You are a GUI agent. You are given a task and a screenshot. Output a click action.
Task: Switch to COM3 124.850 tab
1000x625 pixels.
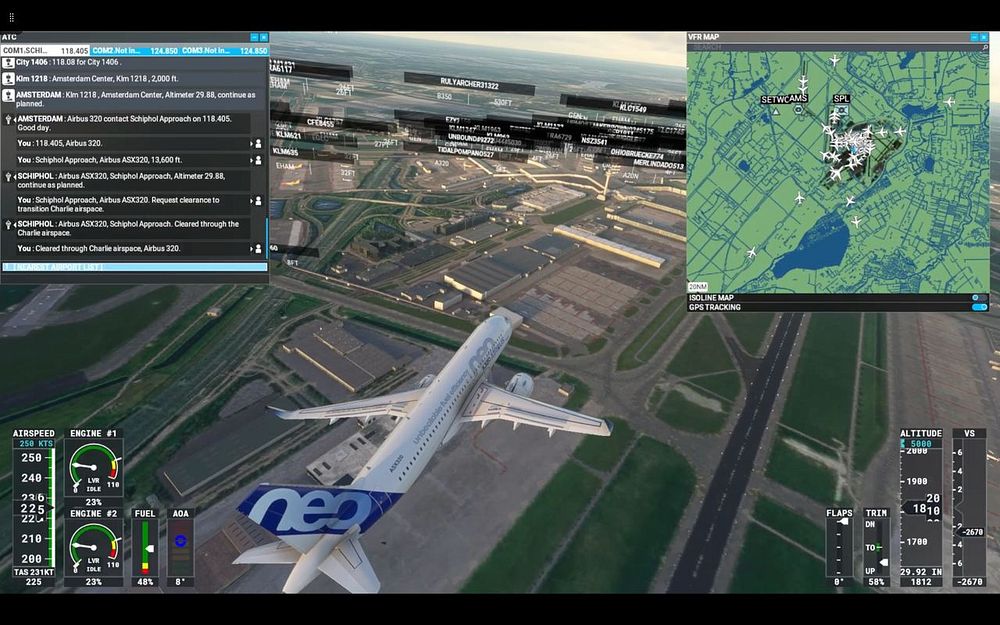point(224,50)
